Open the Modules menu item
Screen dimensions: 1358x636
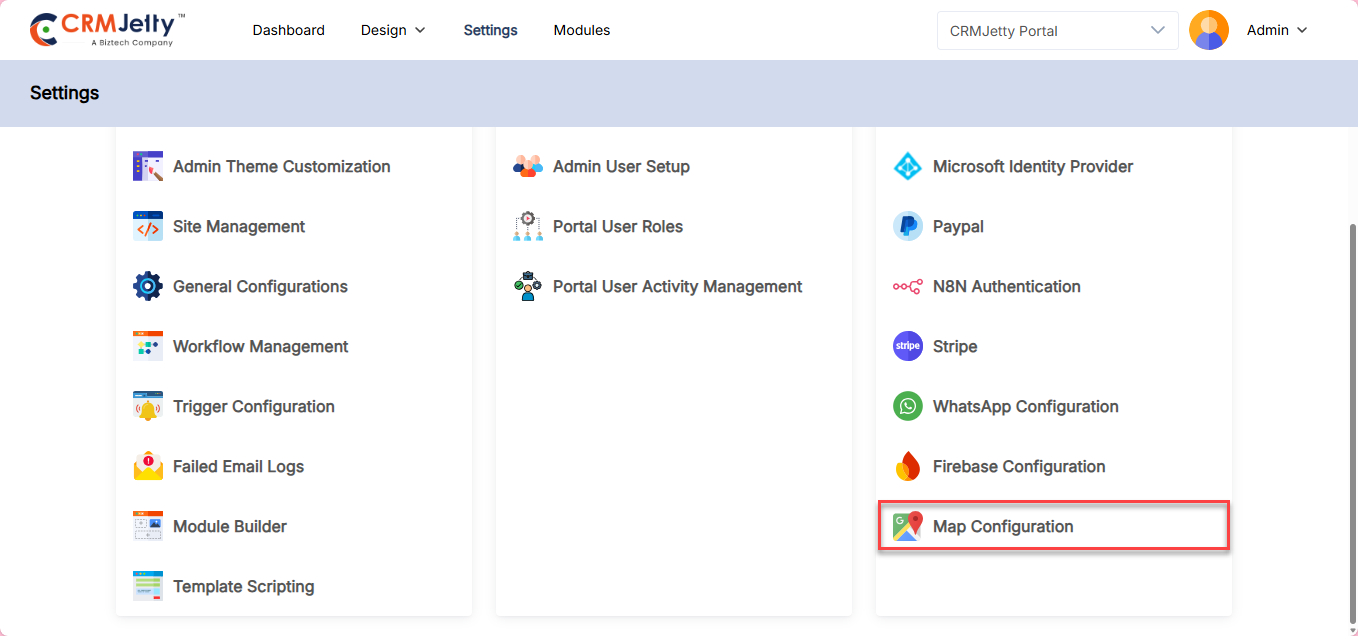pyautogui.click(x=582, y=30)
